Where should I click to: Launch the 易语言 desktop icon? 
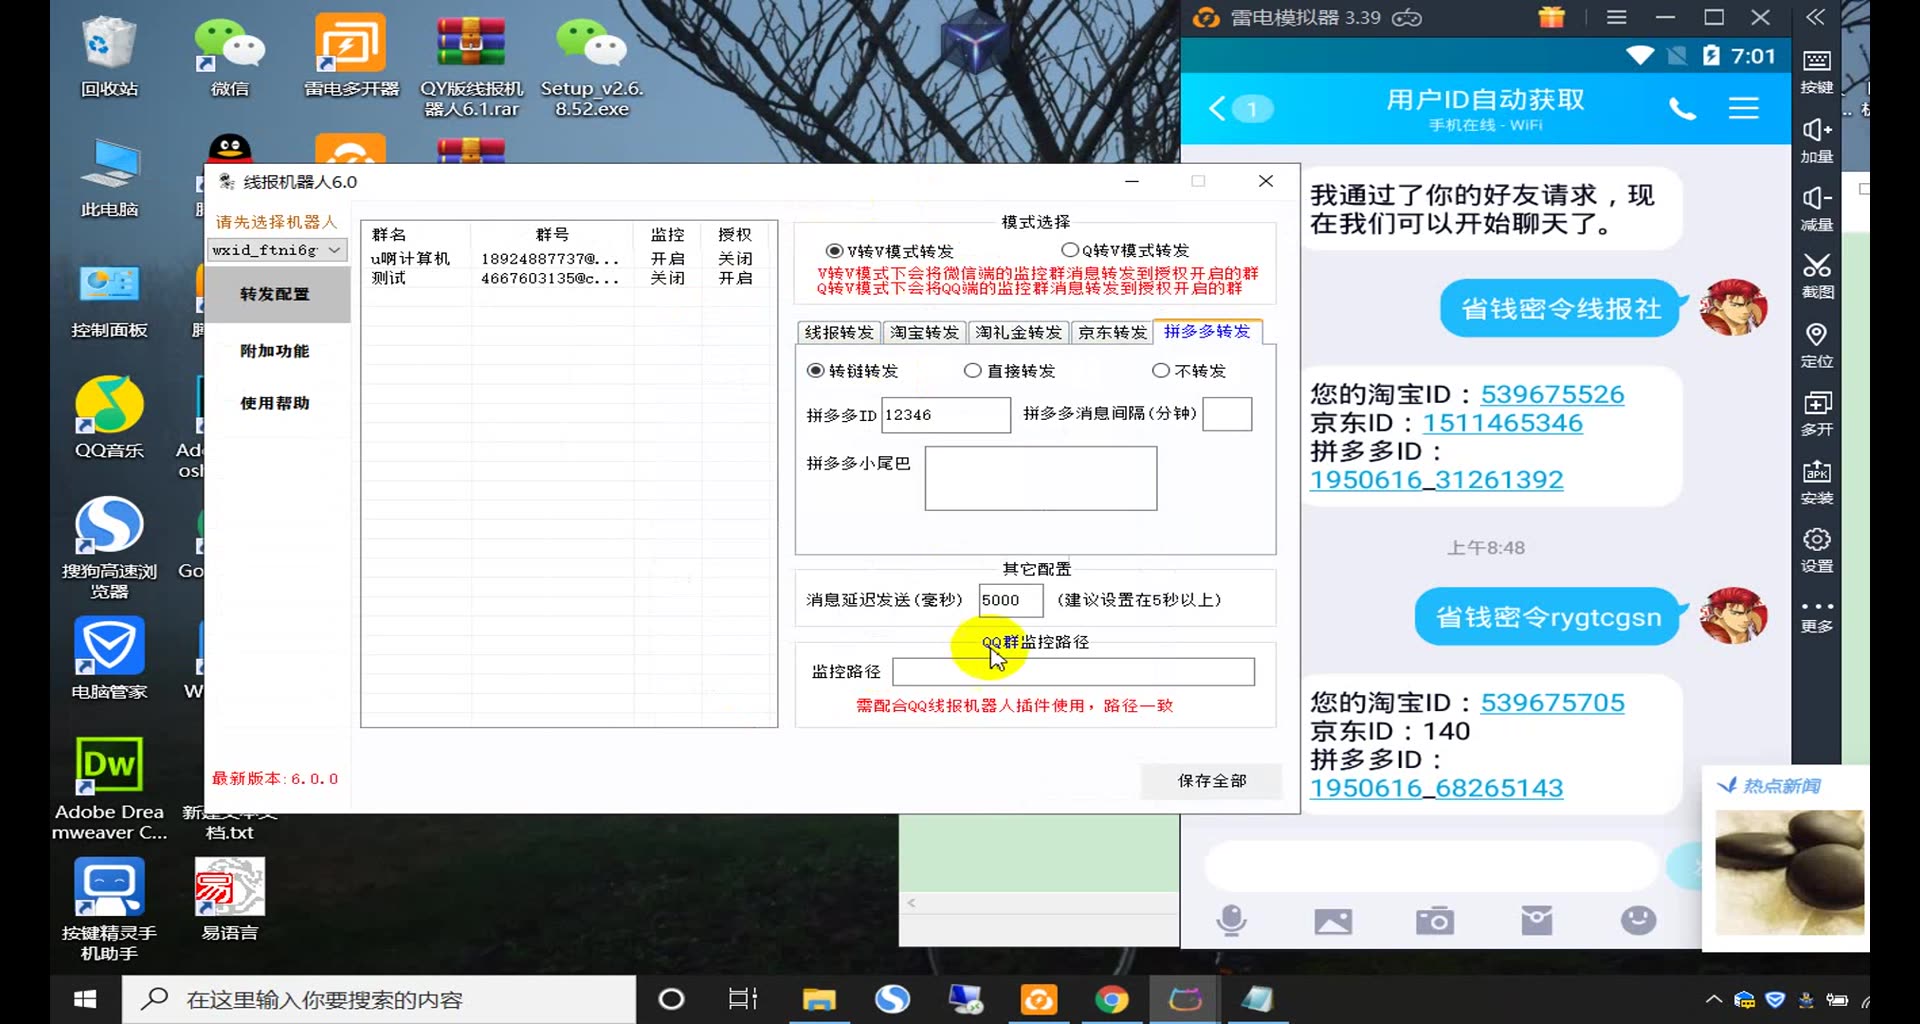[x=229, y=900]
